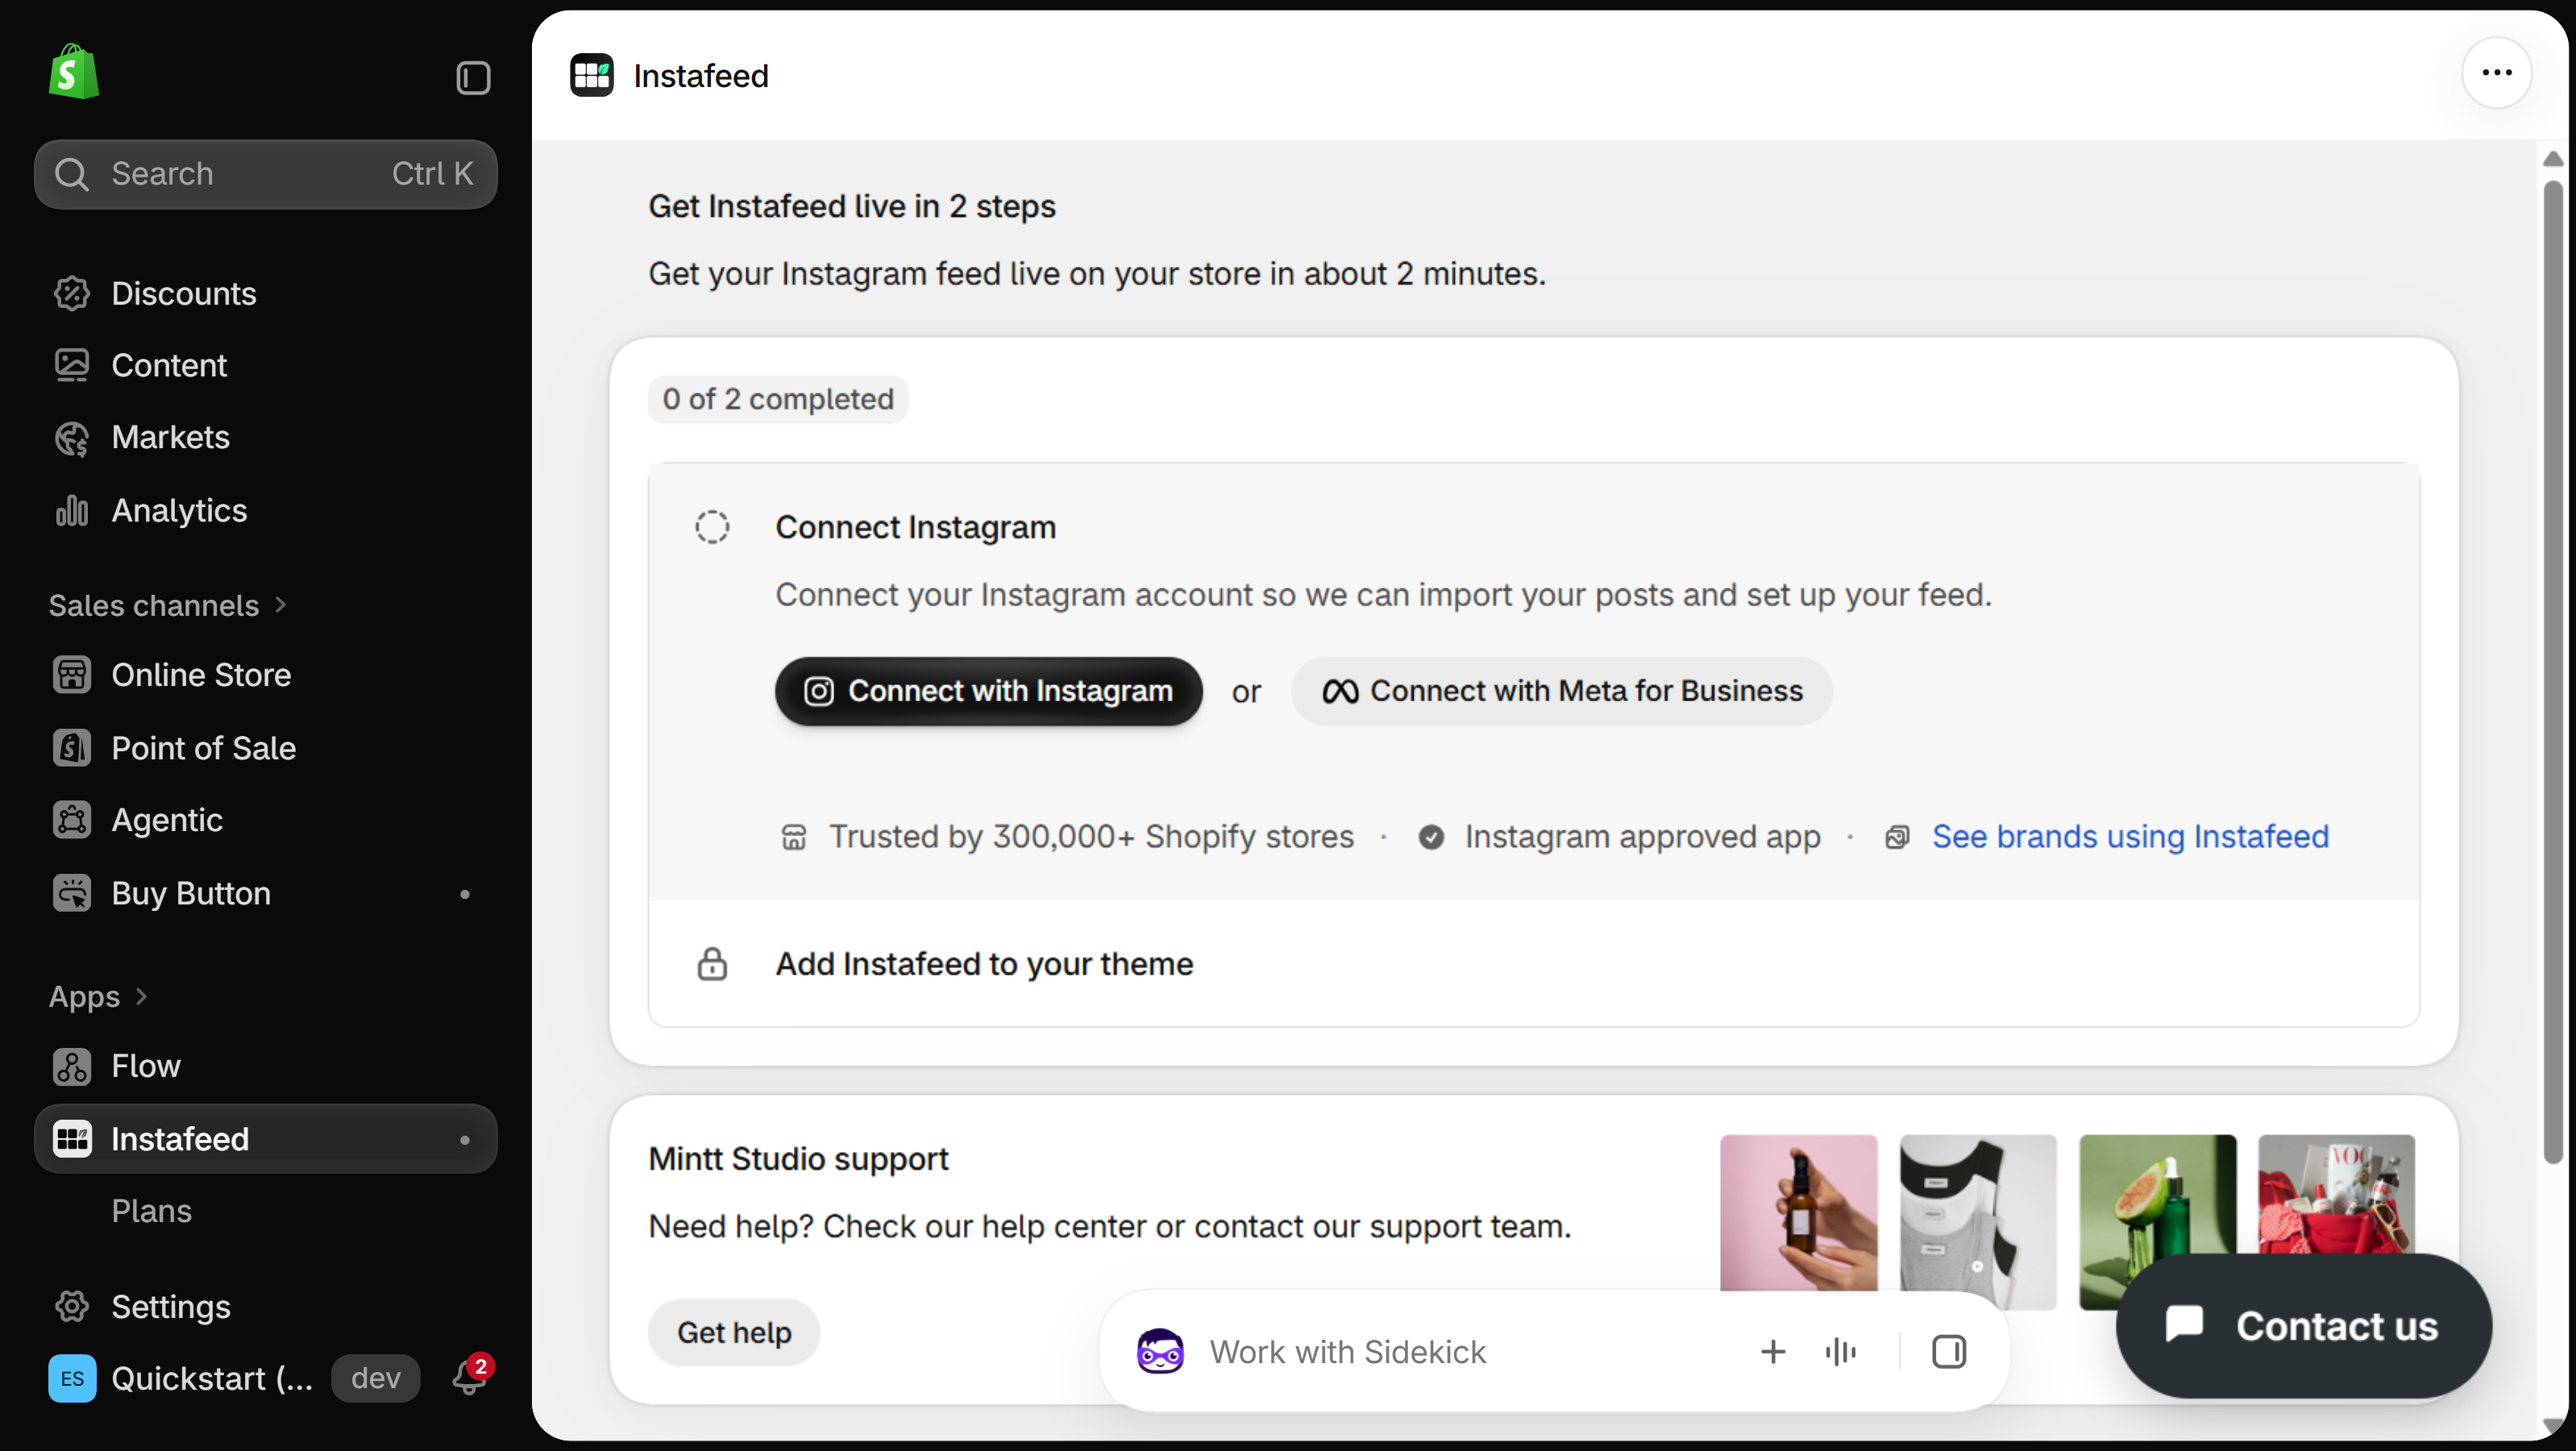Screen dimensions: 2576x1451
Task: Click the voice waveform icon in Sidekick
Action: coord(1841,1352)
